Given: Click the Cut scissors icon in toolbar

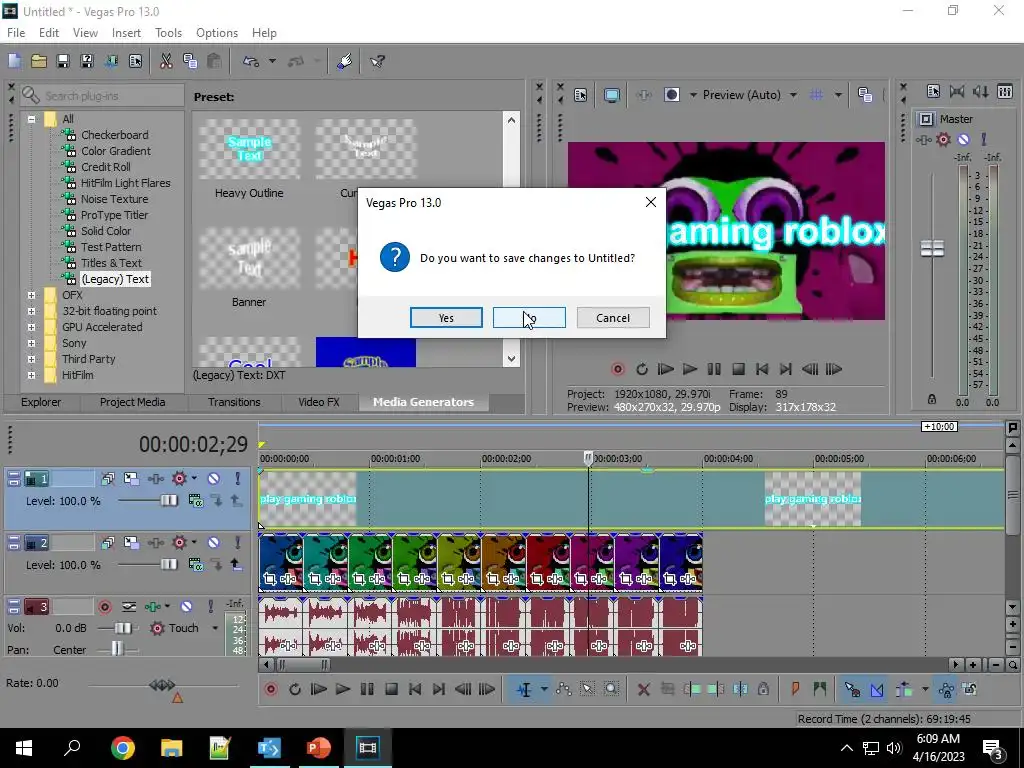Looking at the screenshot, I should pyautogui.click(x=166, y=61).
